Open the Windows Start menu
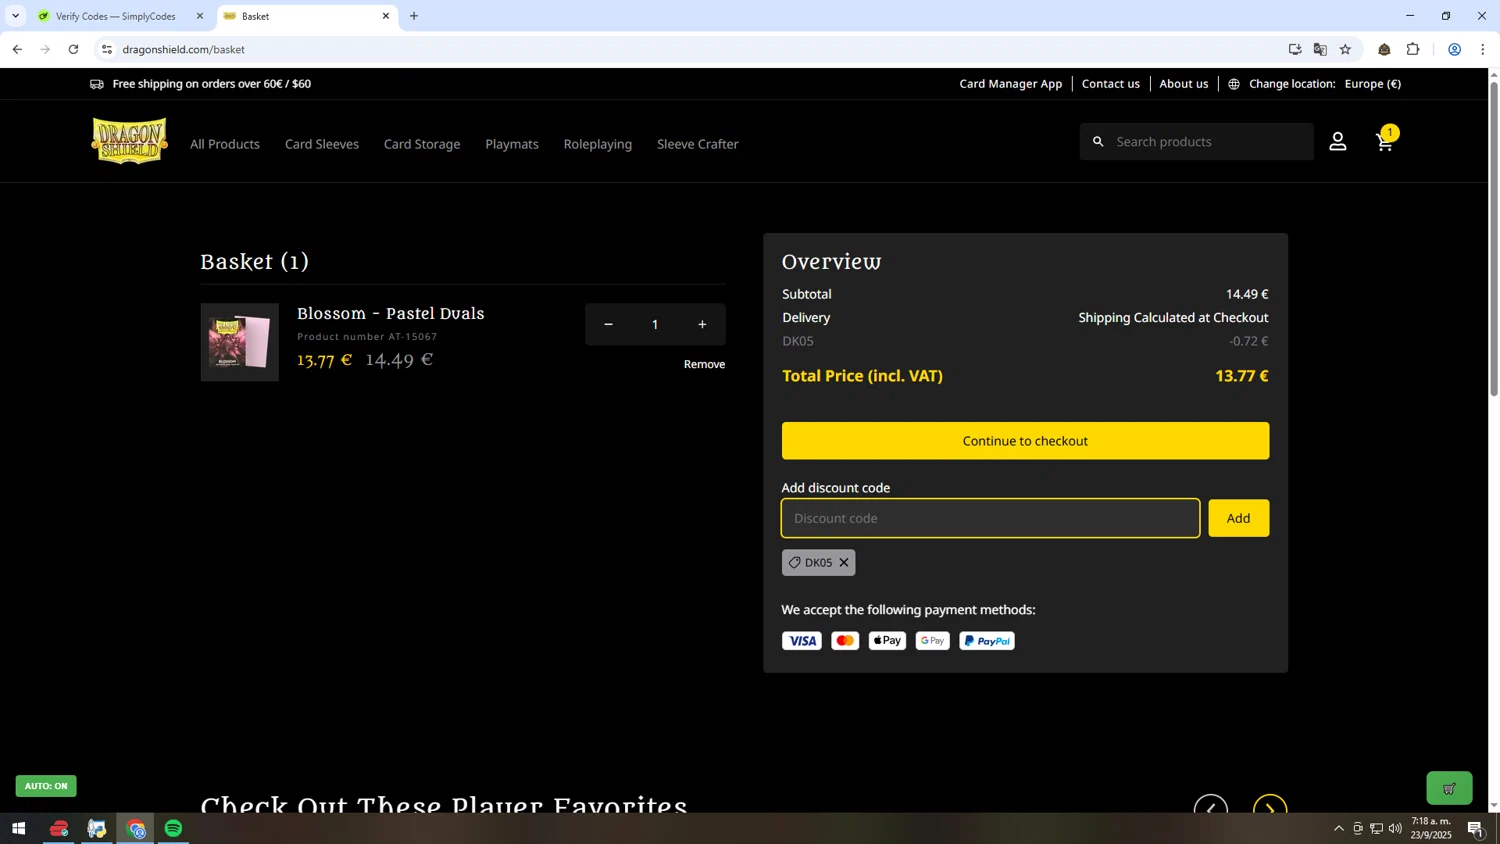Screen dimensions: 1500x844 tap(18, 829)
